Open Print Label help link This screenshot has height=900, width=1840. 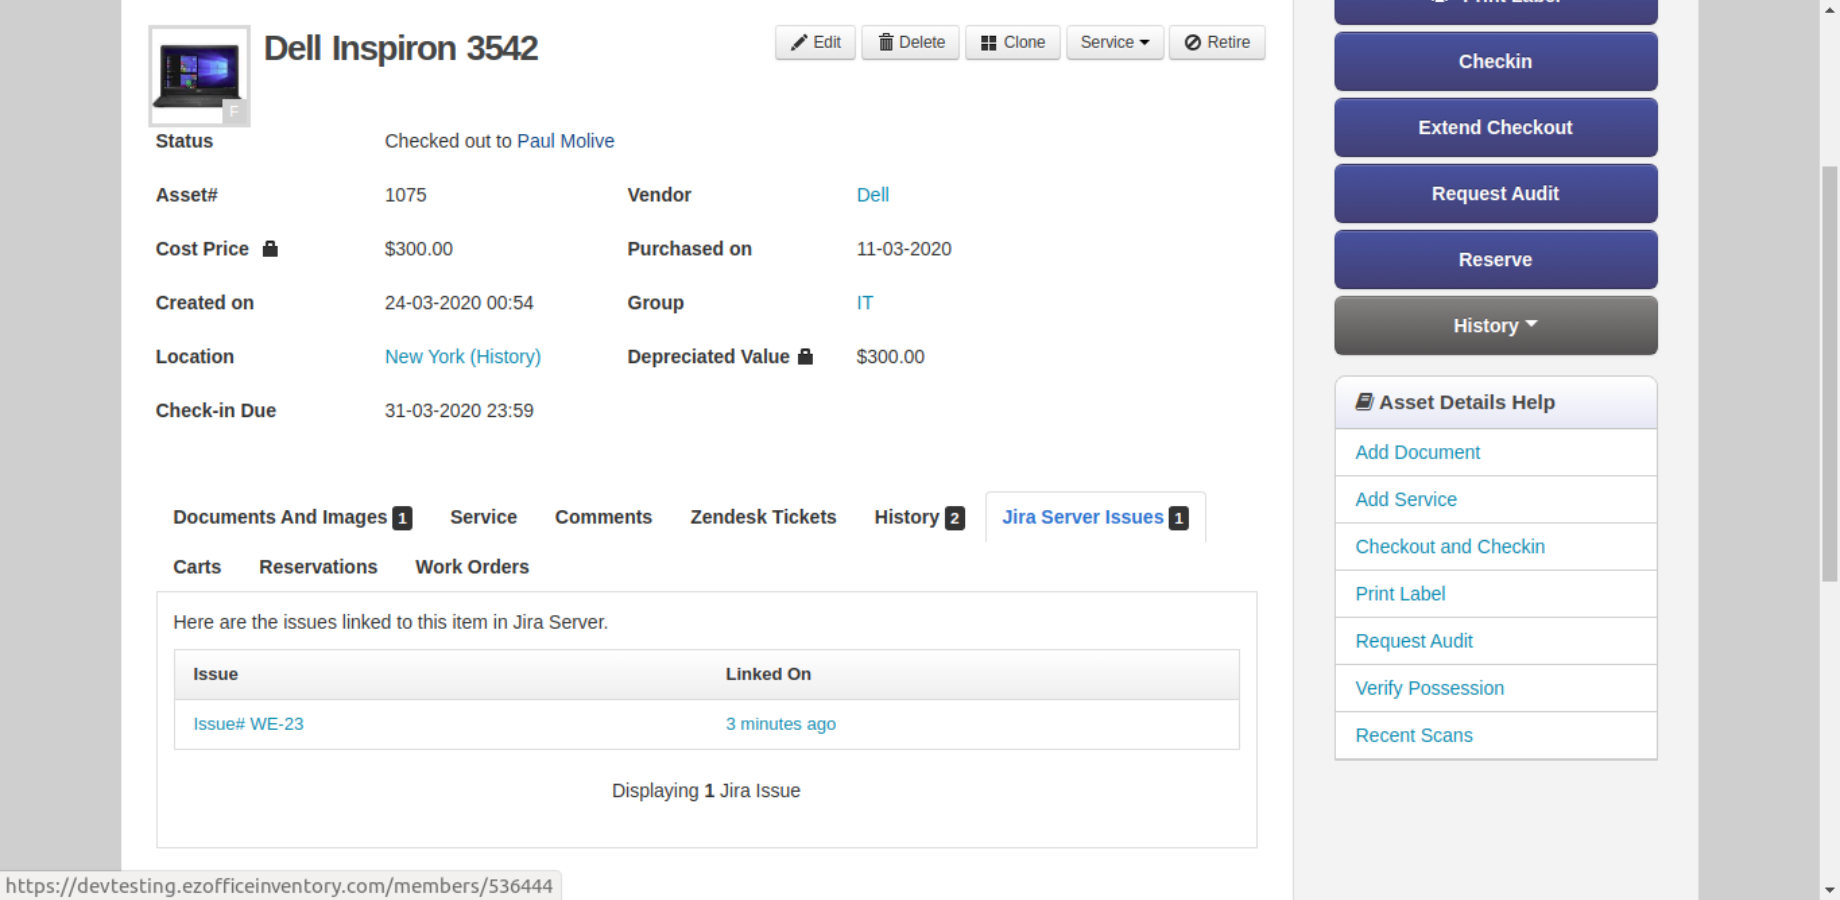(1400, 593)
